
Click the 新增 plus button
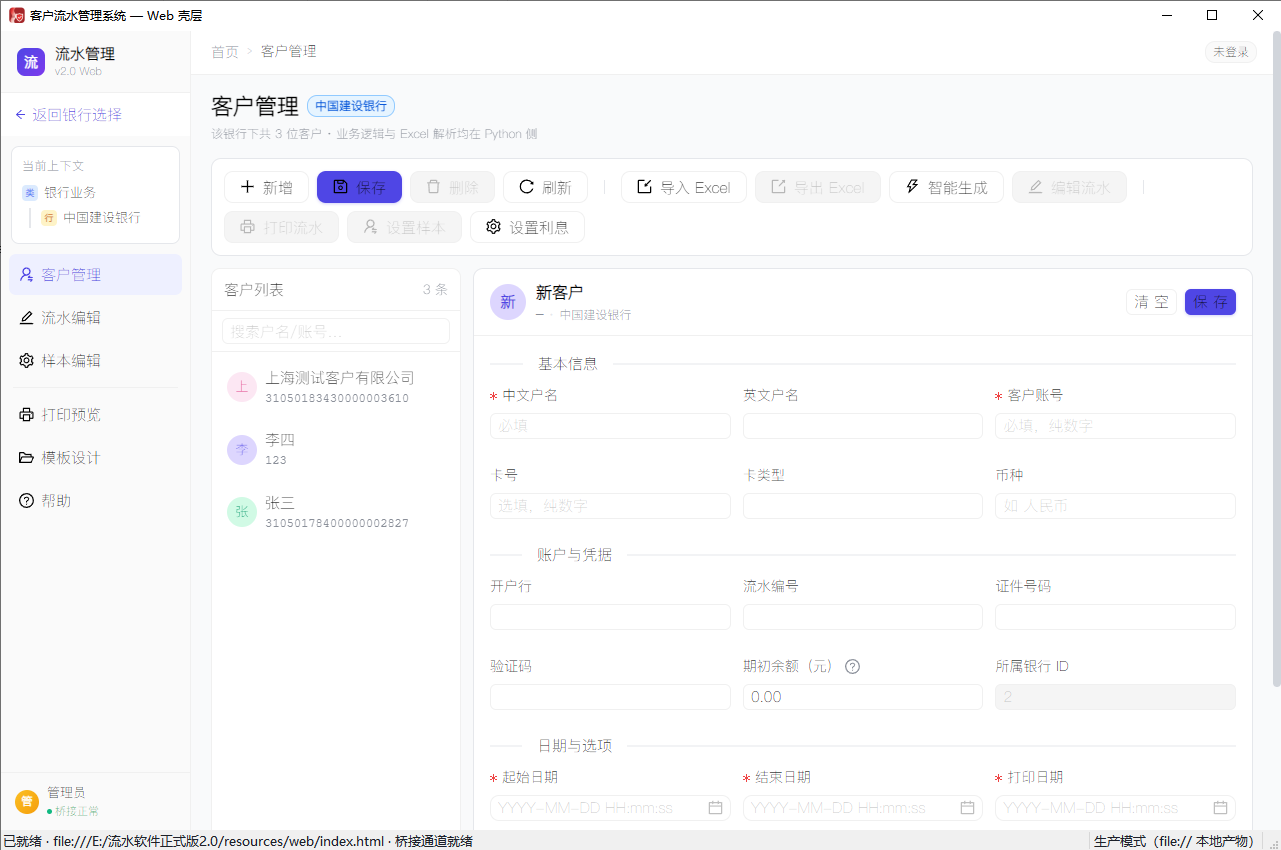click(266, 187)
